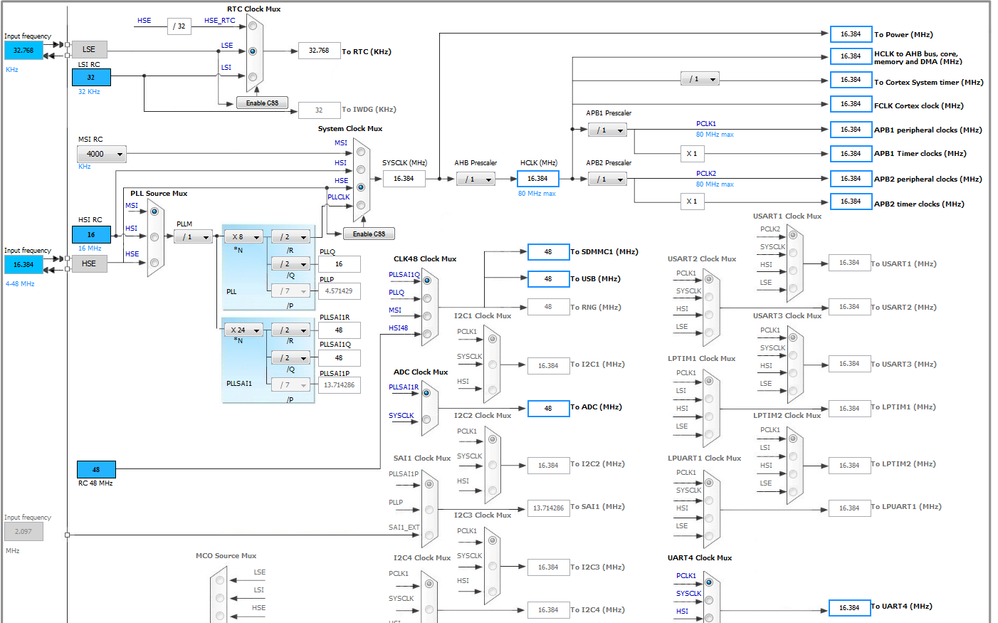This screenshot has width=998, height=623.
Task: Open Cortex System timer divider dropdown
Action: pos(700,79)
